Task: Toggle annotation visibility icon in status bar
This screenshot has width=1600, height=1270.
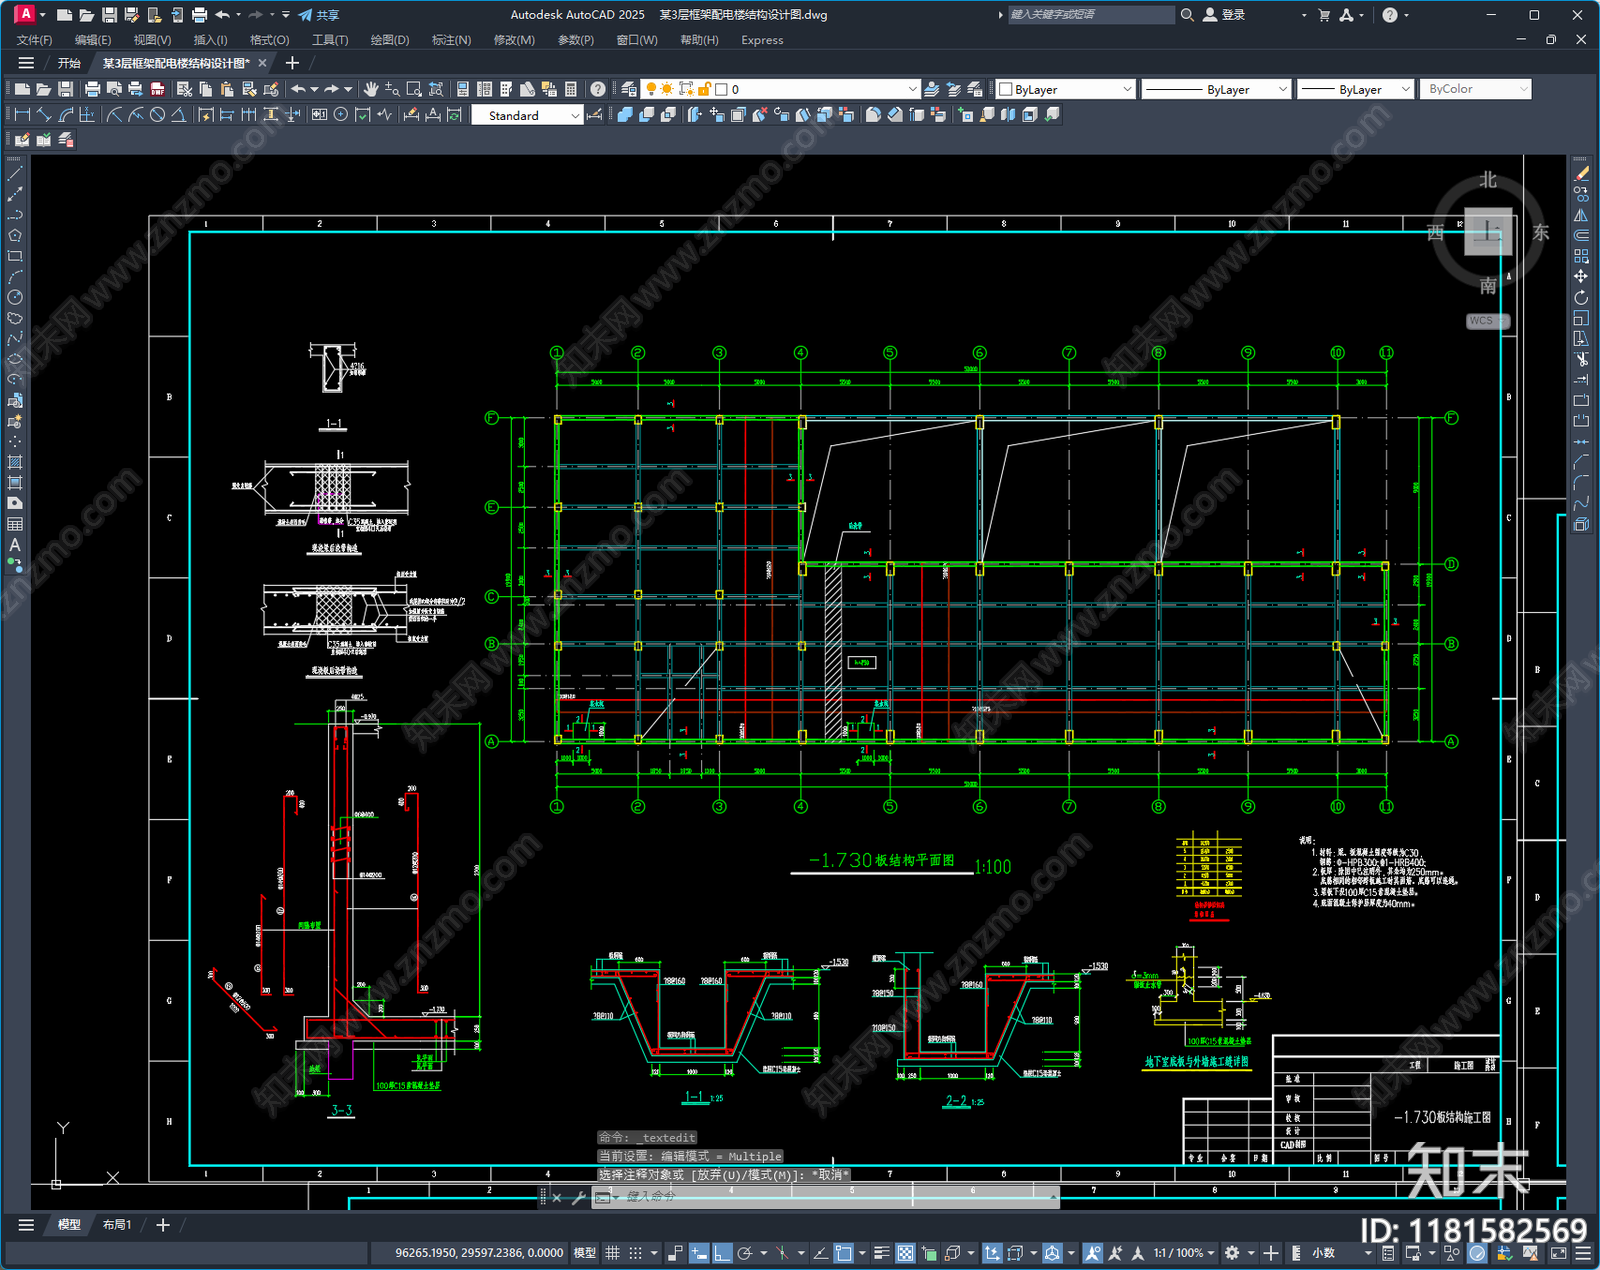Action: (1093, 1253)
